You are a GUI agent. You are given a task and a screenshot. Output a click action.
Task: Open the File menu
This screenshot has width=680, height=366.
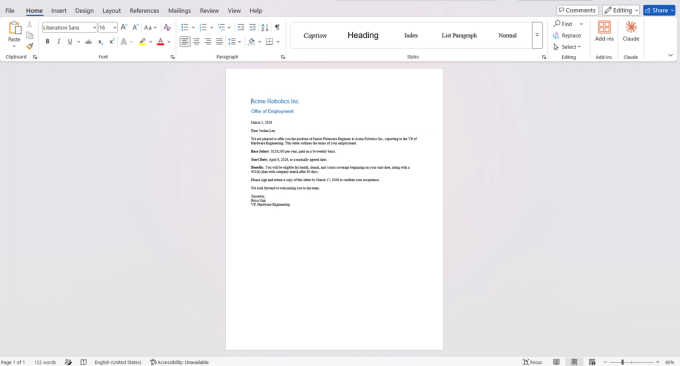(x=10, y=10)
